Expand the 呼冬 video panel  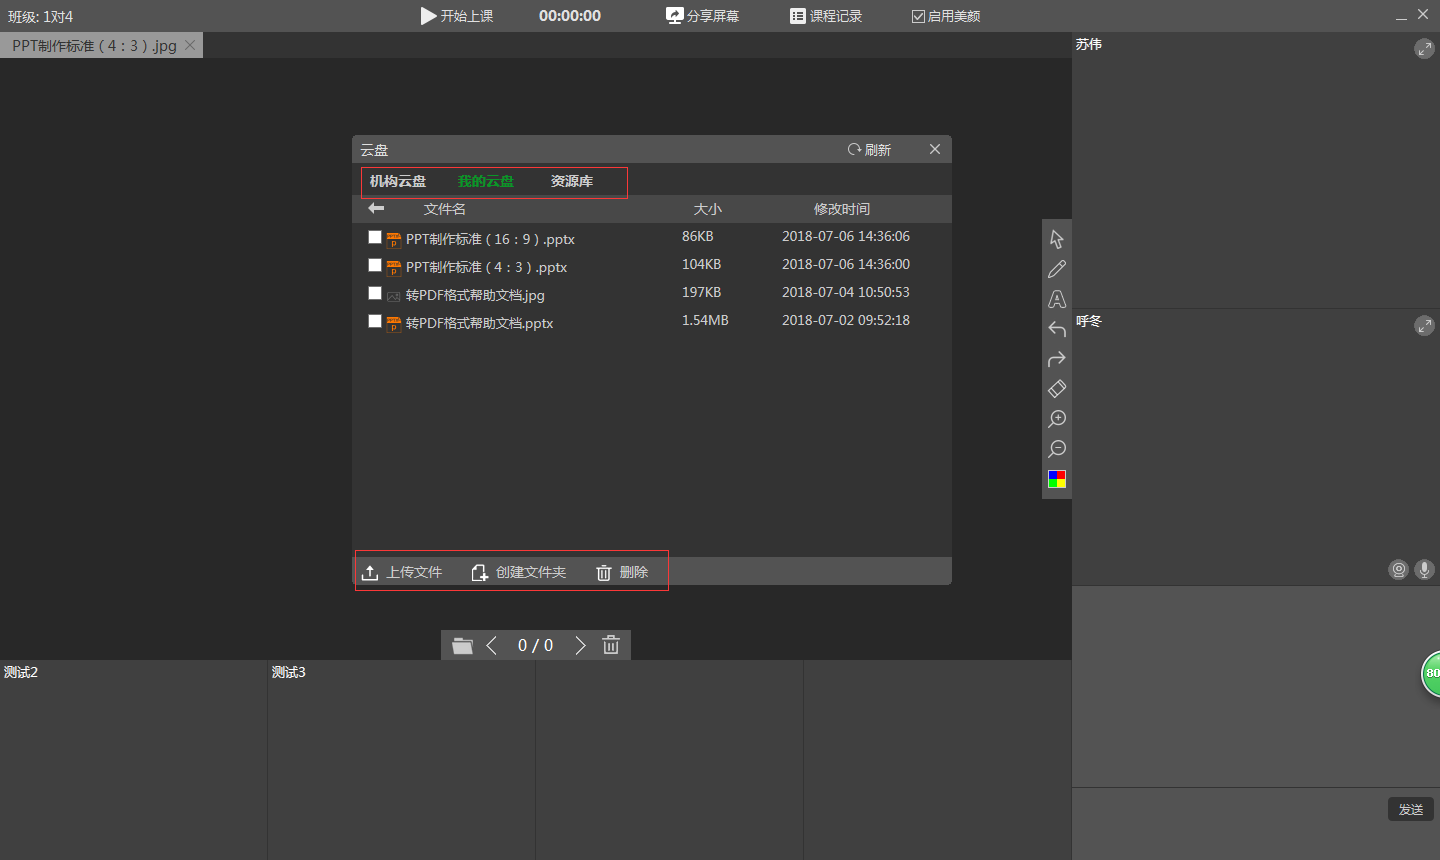(x=1424, y=326)
